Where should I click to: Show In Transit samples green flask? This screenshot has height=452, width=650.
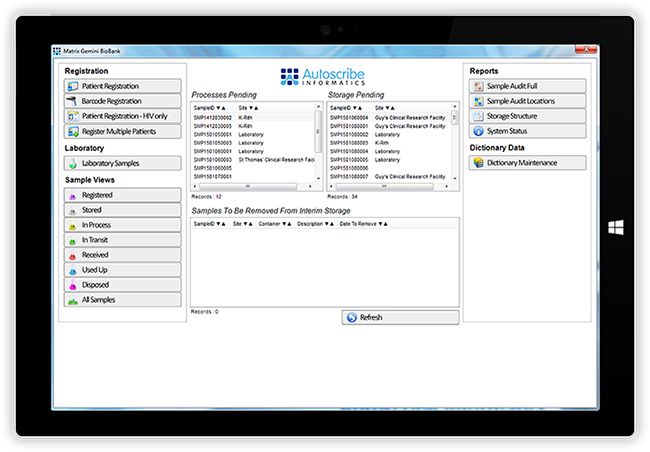point(73,240)
